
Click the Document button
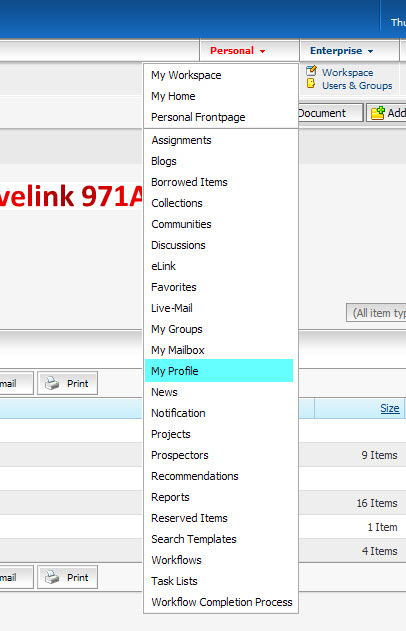click(331, 113)
